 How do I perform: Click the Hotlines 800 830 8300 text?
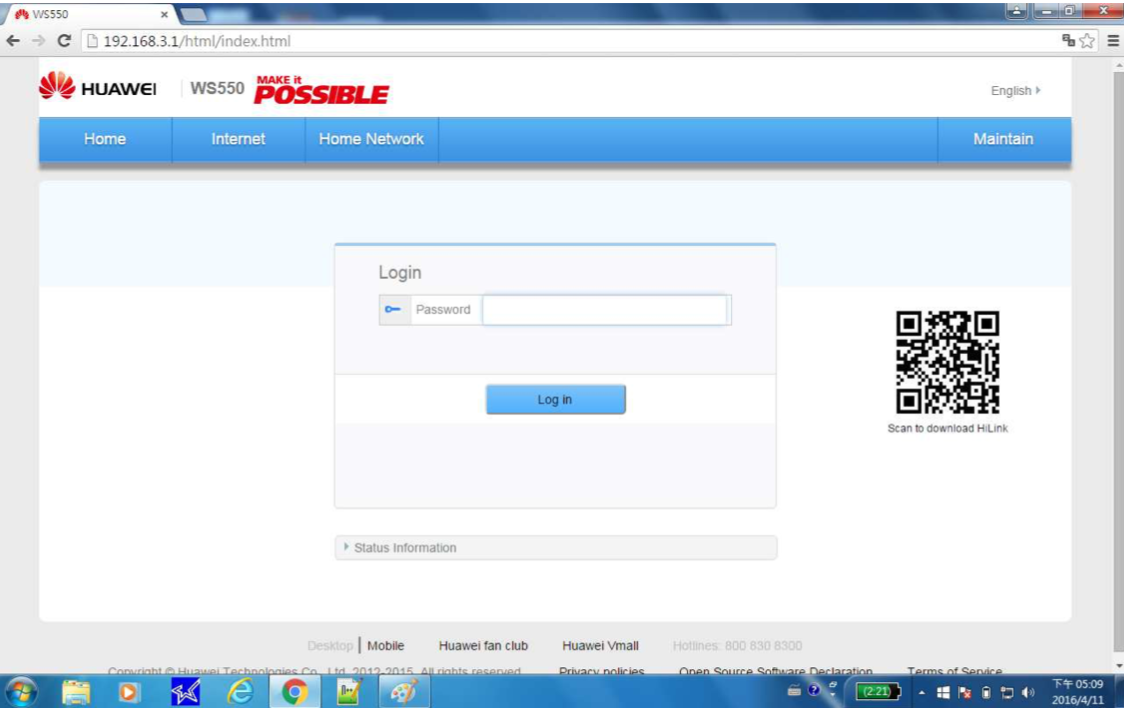click(737, 646)
